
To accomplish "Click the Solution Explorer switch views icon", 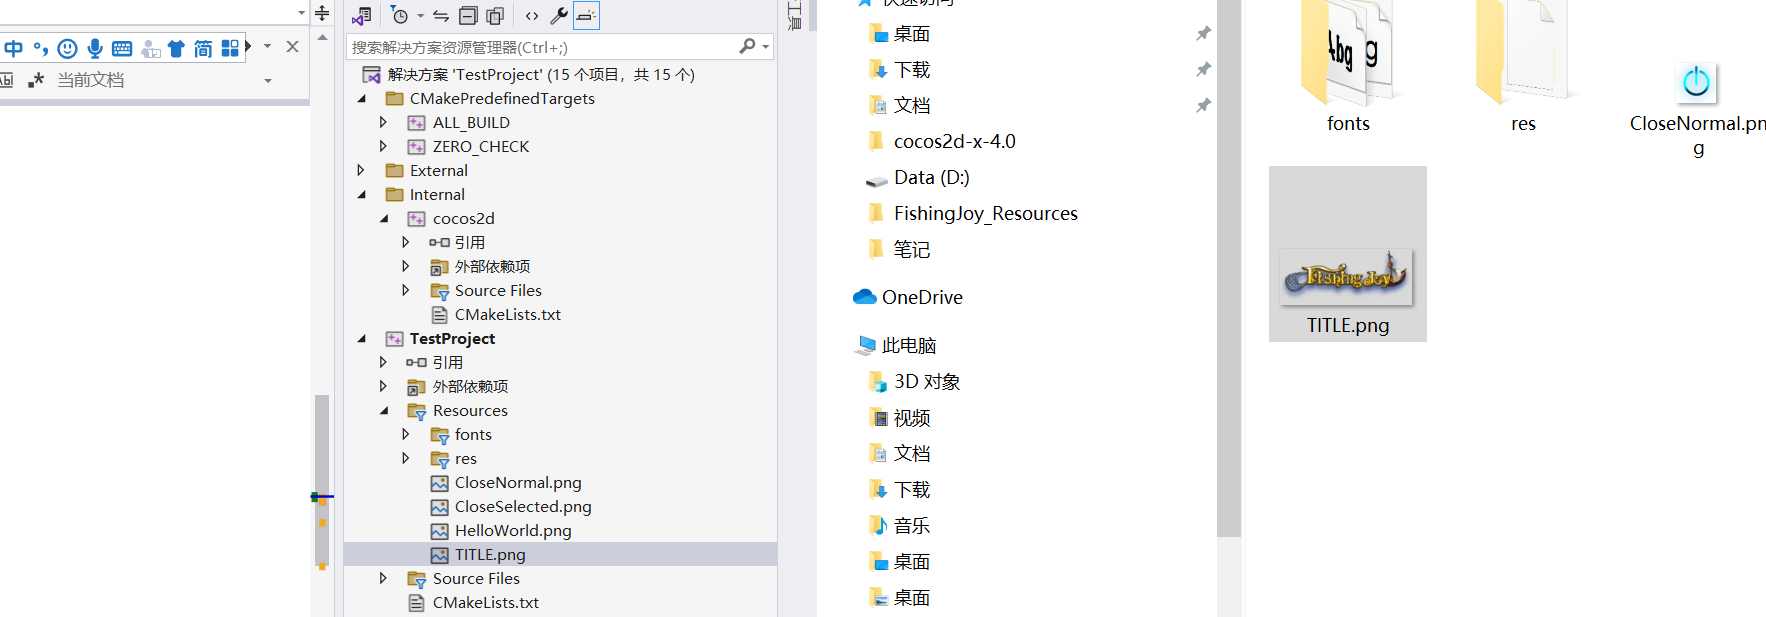I will [x=361, y=15].
